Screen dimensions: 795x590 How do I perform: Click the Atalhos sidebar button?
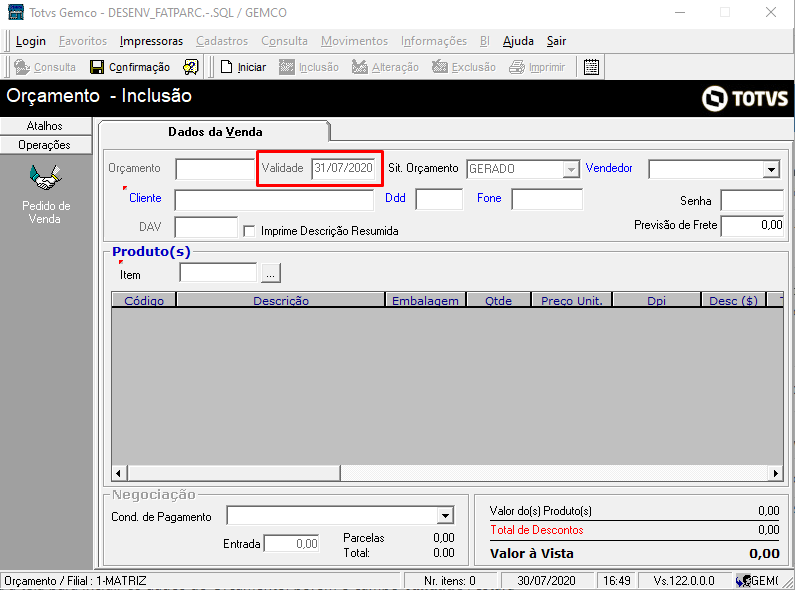coord(45,126)
